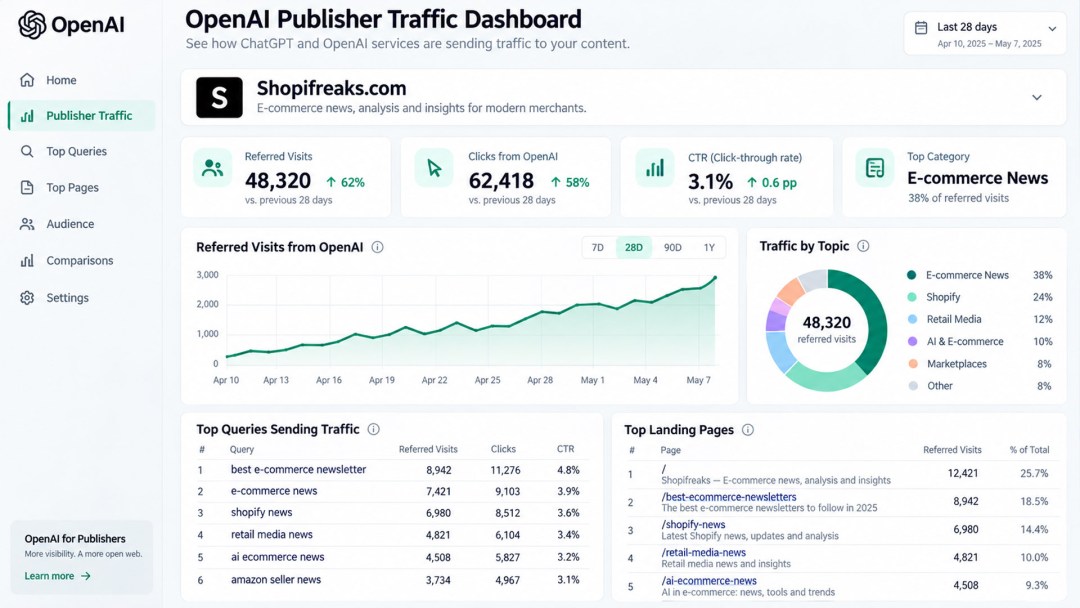The height and width of the screenshot is (608, 1080).
Task: Click the Shopifreaks S logo tile
Action: coord(219,98)
